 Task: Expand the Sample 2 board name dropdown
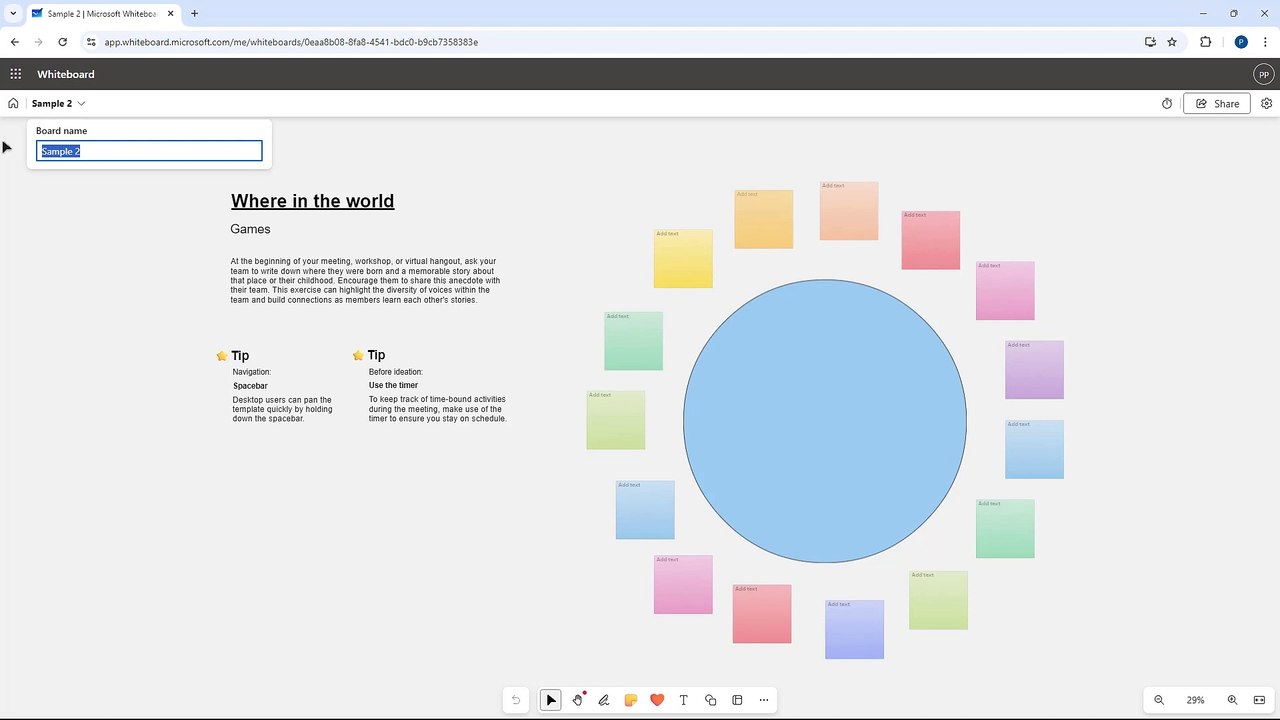coord(82,103)
